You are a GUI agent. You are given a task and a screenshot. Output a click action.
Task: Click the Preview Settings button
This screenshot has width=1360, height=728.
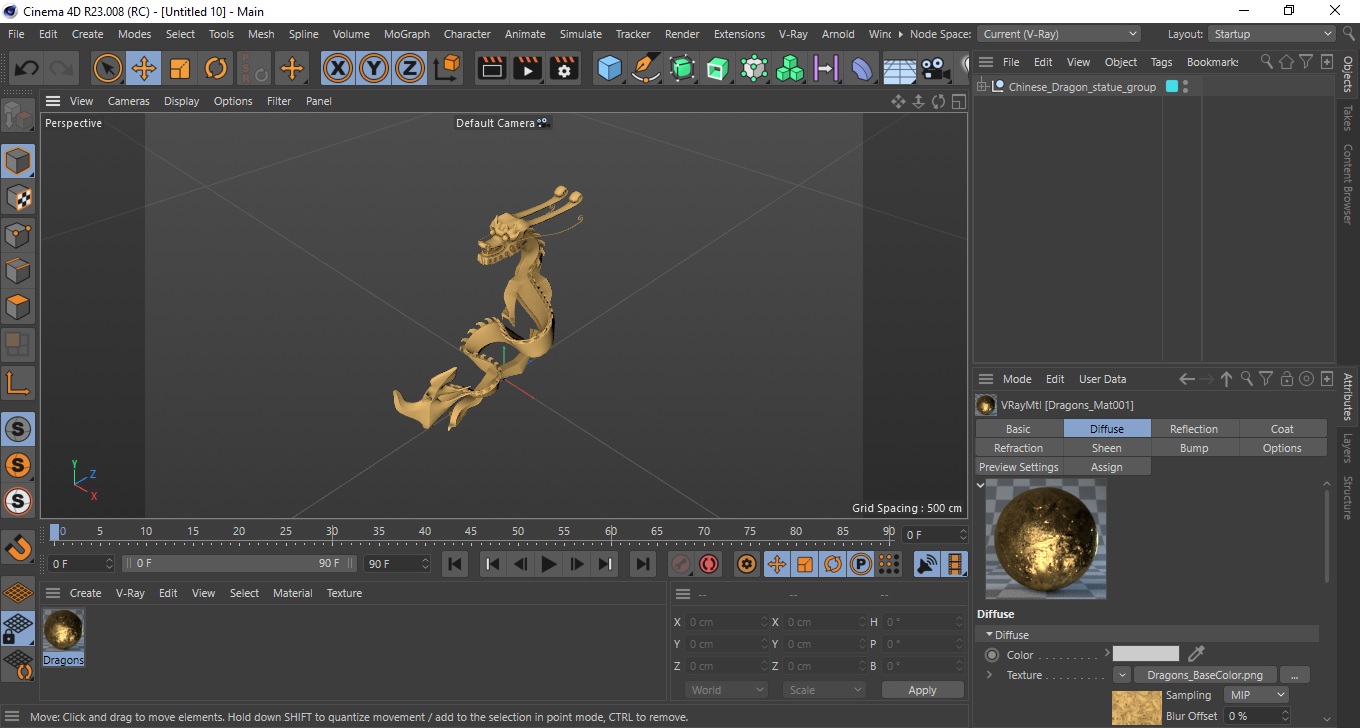pyautogui.click(x=1018, y=467)
